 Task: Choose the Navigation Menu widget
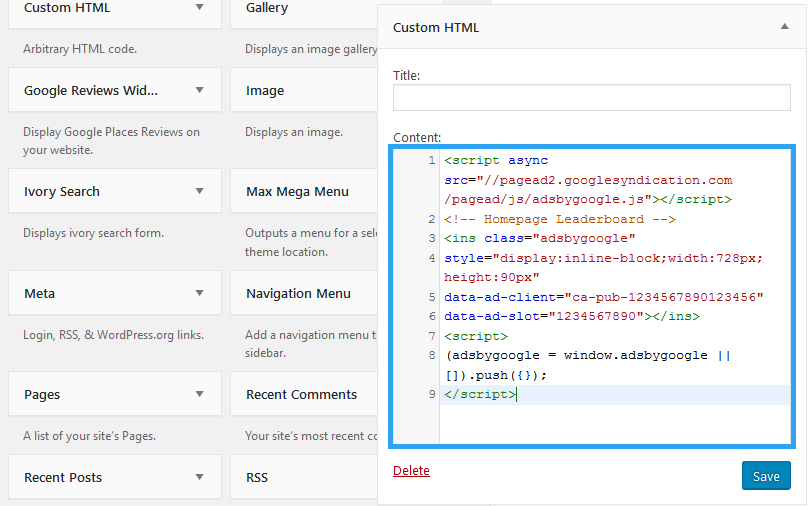[298, 293]
